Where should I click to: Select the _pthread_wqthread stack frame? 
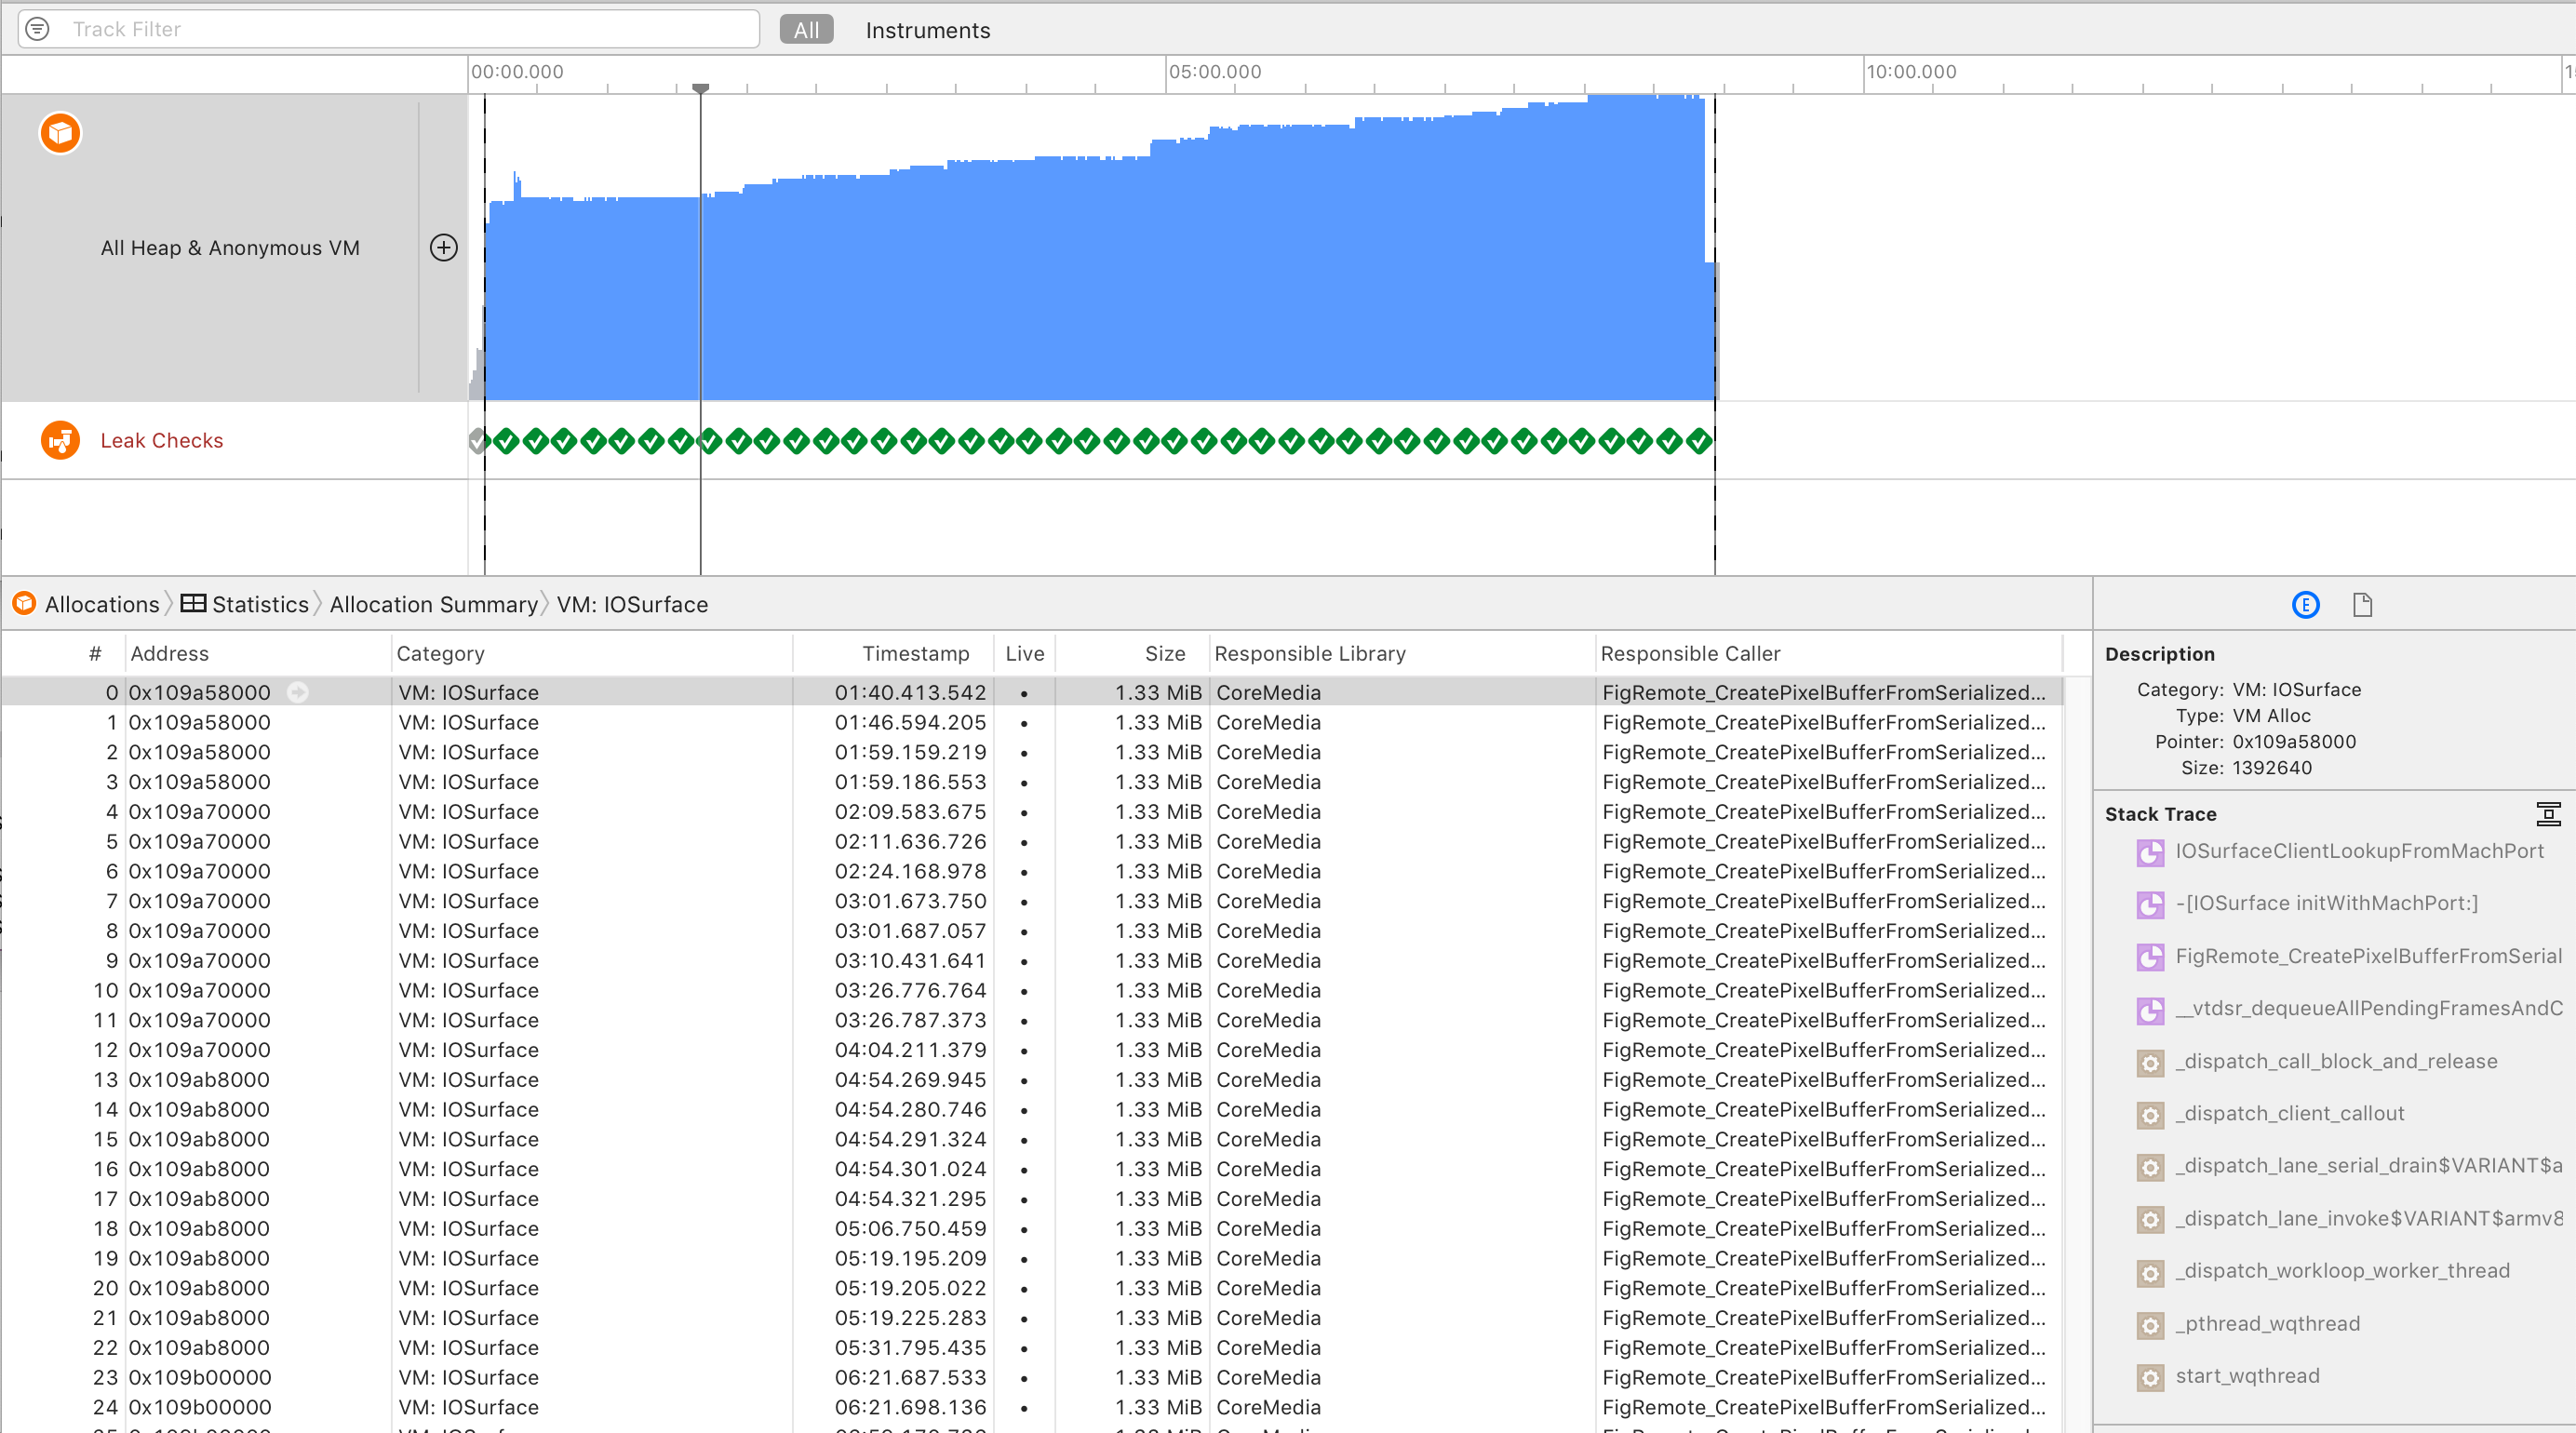(2267, 1324)
